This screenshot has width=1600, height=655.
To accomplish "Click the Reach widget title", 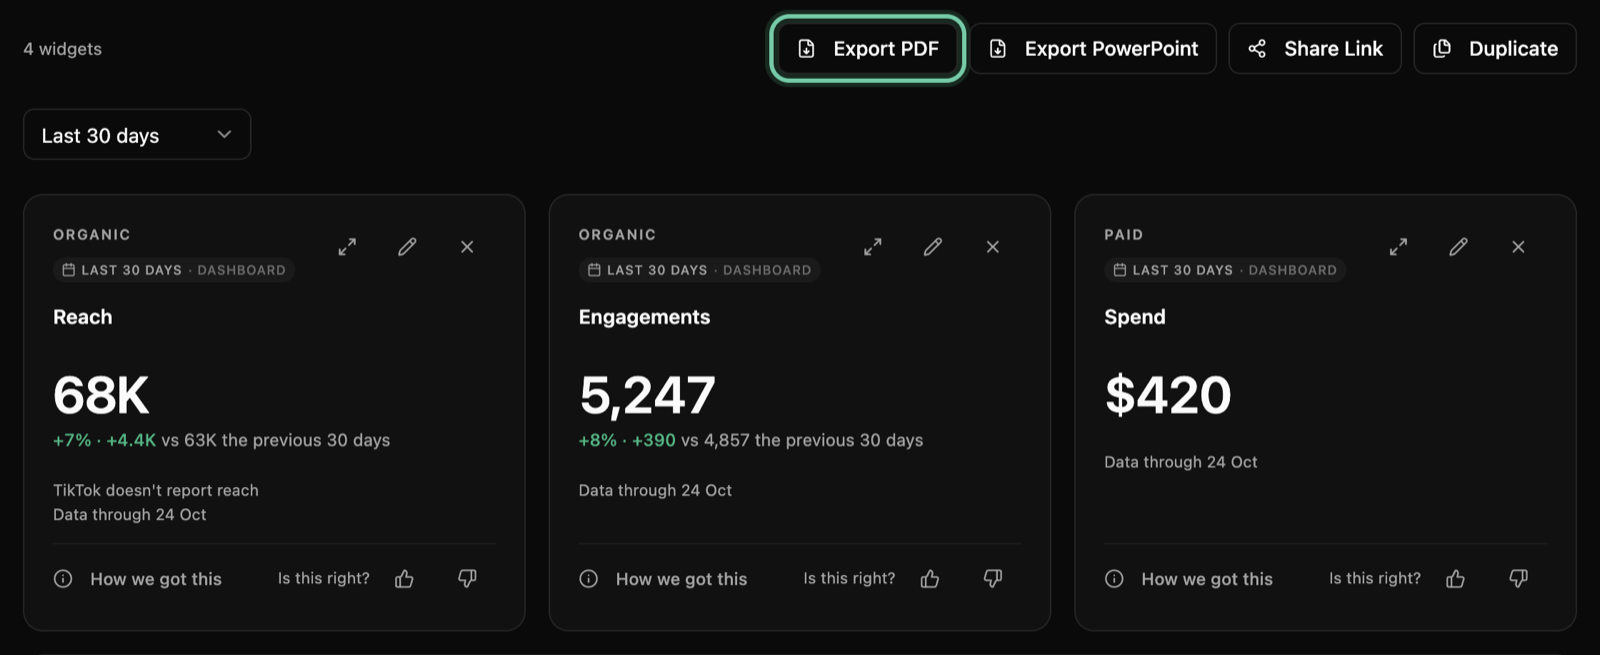I will (83, 317).
